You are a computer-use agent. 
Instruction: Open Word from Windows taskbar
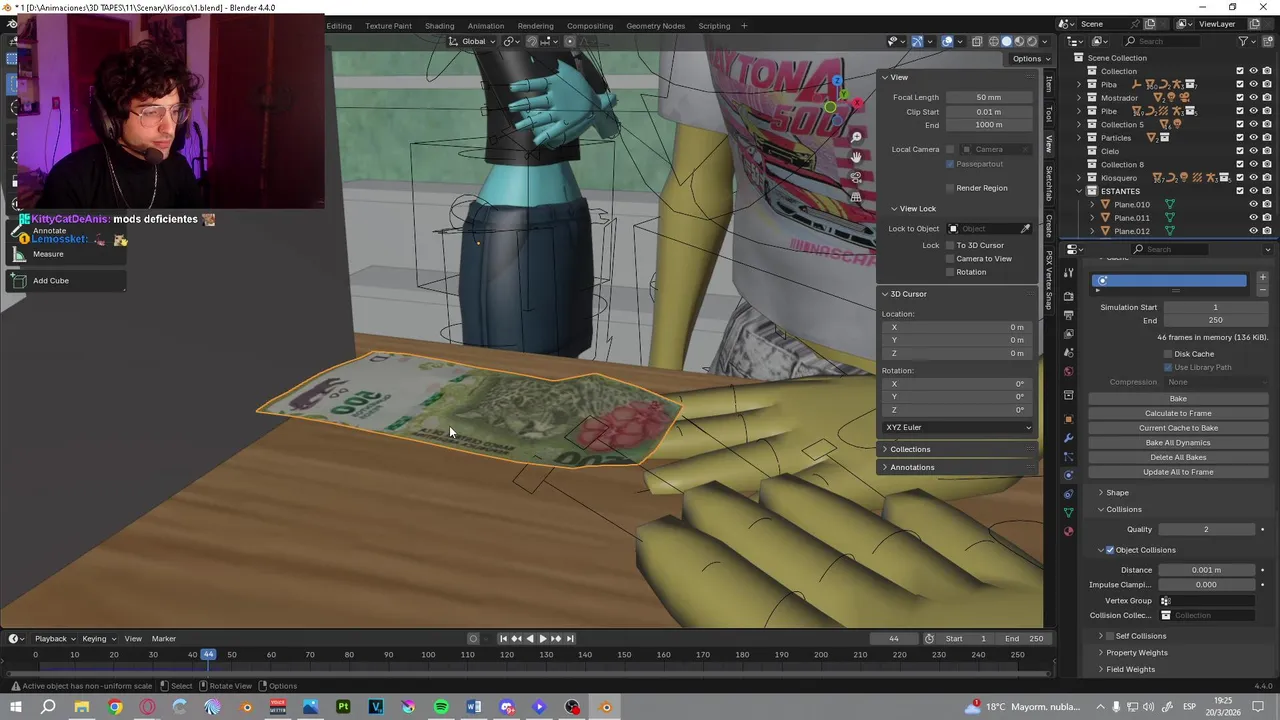(474, 707)
